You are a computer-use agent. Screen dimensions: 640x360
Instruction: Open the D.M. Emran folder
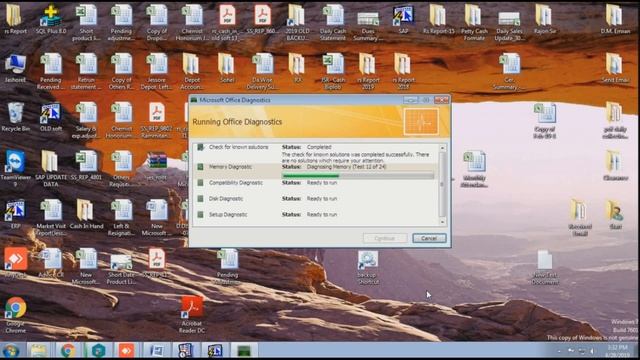coord(615,20)
